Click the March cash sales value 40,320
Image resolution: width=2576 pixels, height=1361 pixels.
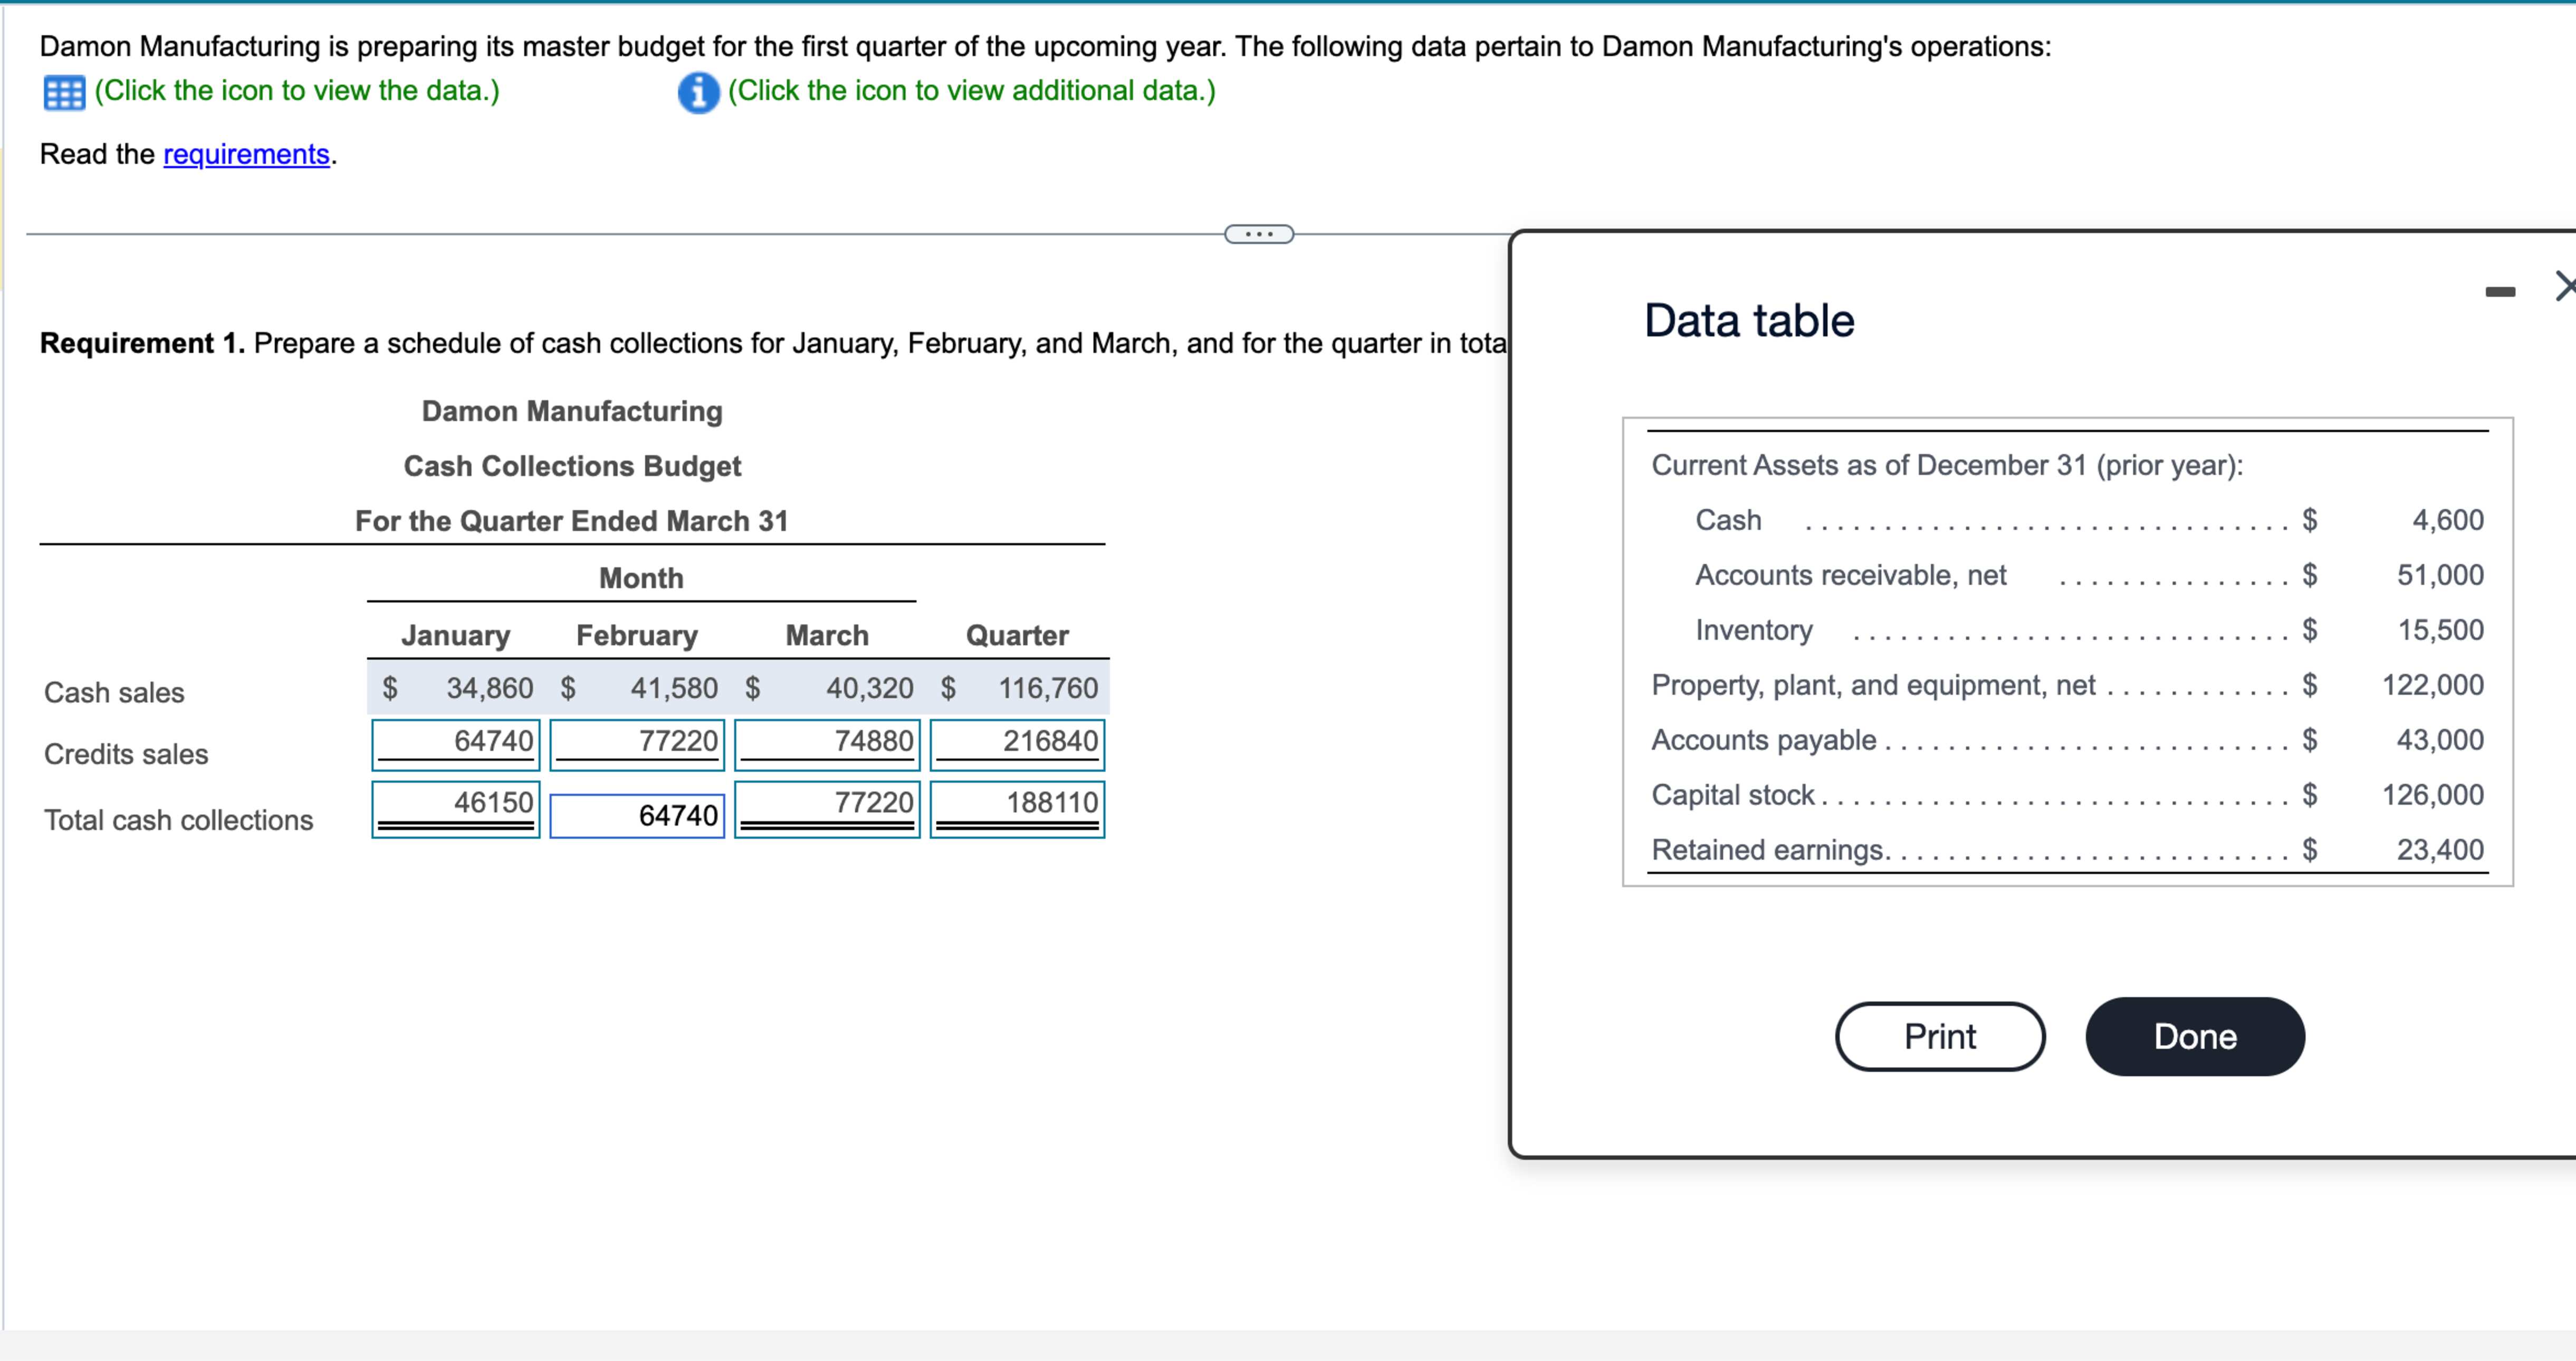(870, 688)
